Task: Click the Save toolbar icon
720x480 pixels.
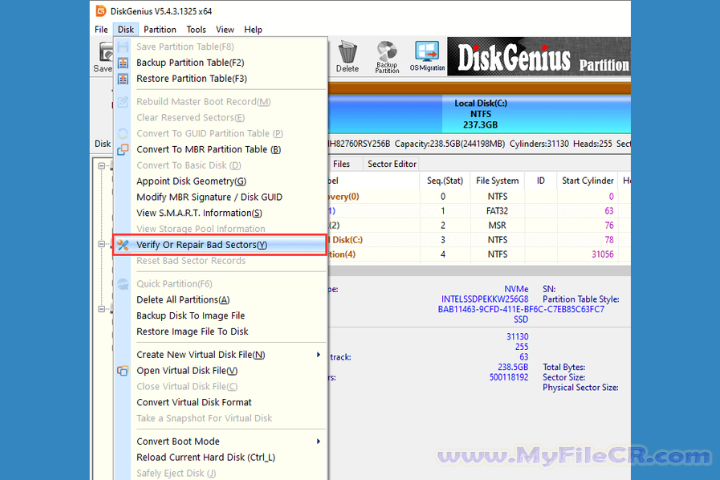Action: click(103, 57)
